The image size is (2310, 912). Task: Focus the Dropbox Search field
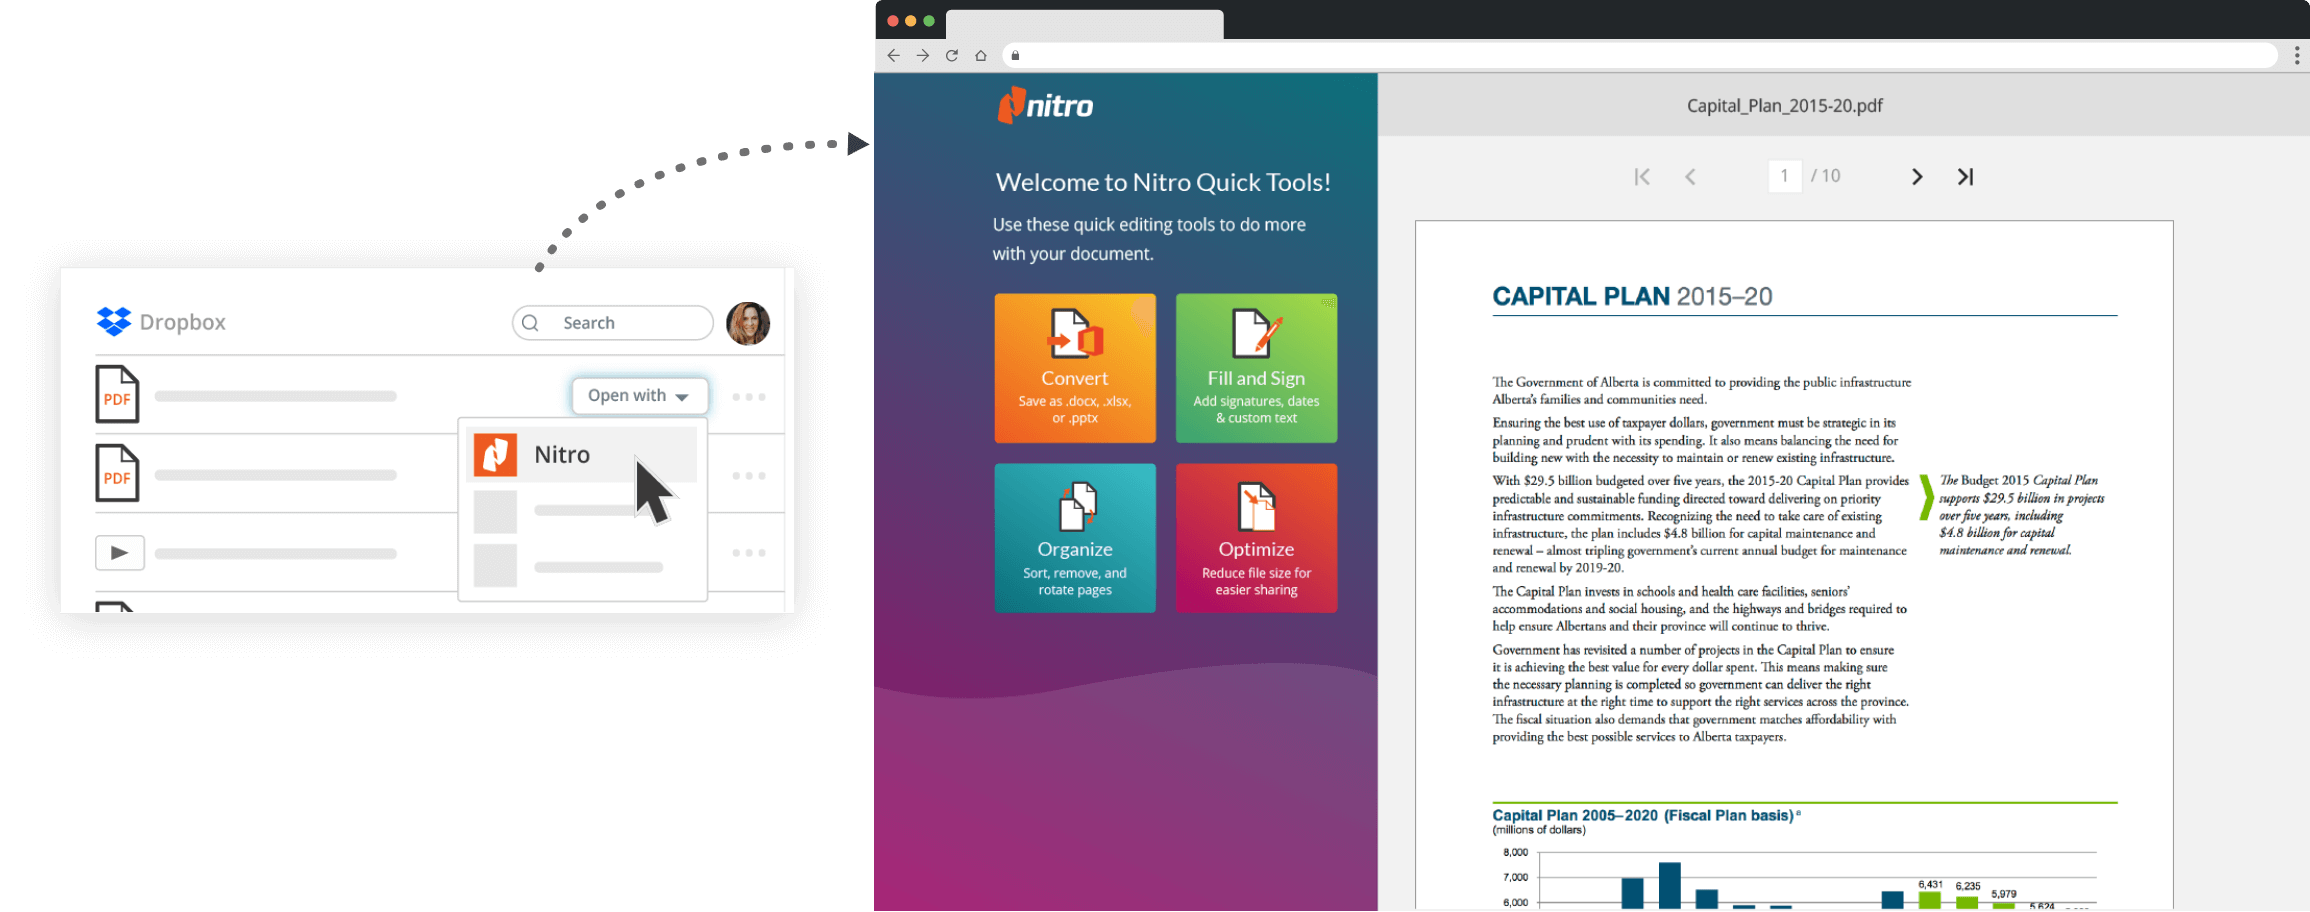tap(612, 323)
